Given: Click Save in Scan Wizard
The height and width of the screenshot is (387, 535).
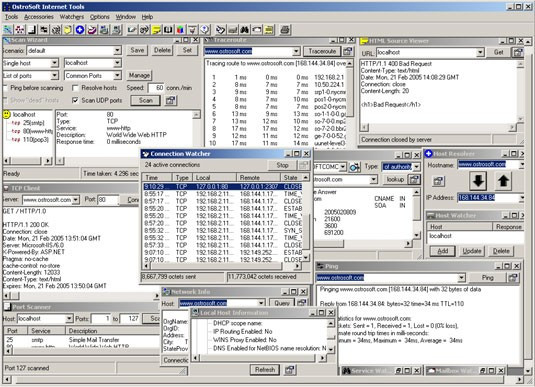Looking at the screenshot, I should tap(137, 50).
